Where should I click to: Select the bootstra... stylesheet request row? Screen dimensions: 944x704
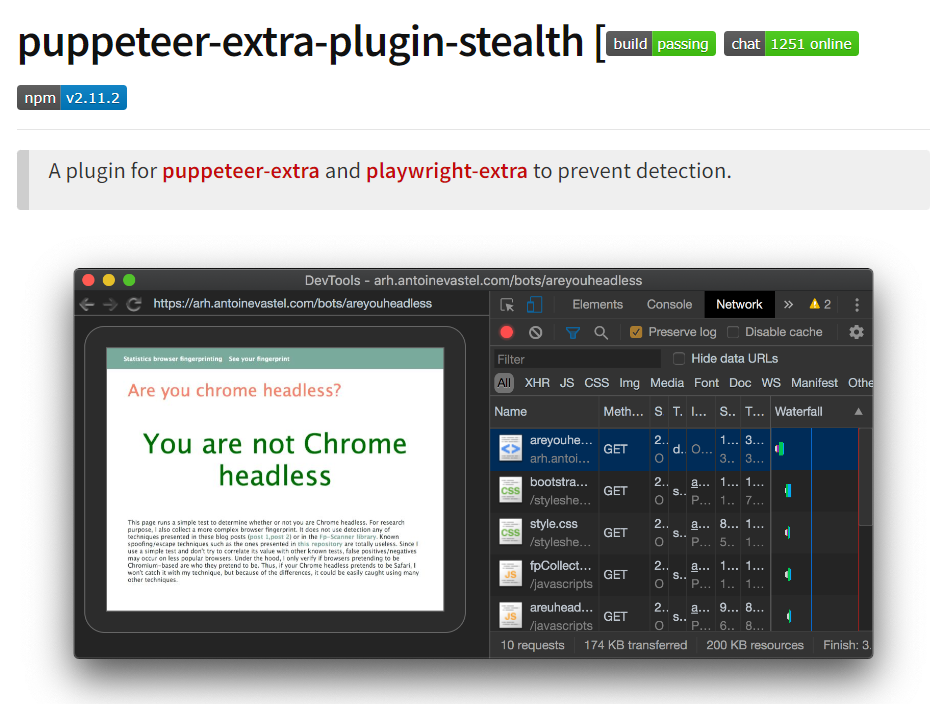tap(674, 491)
